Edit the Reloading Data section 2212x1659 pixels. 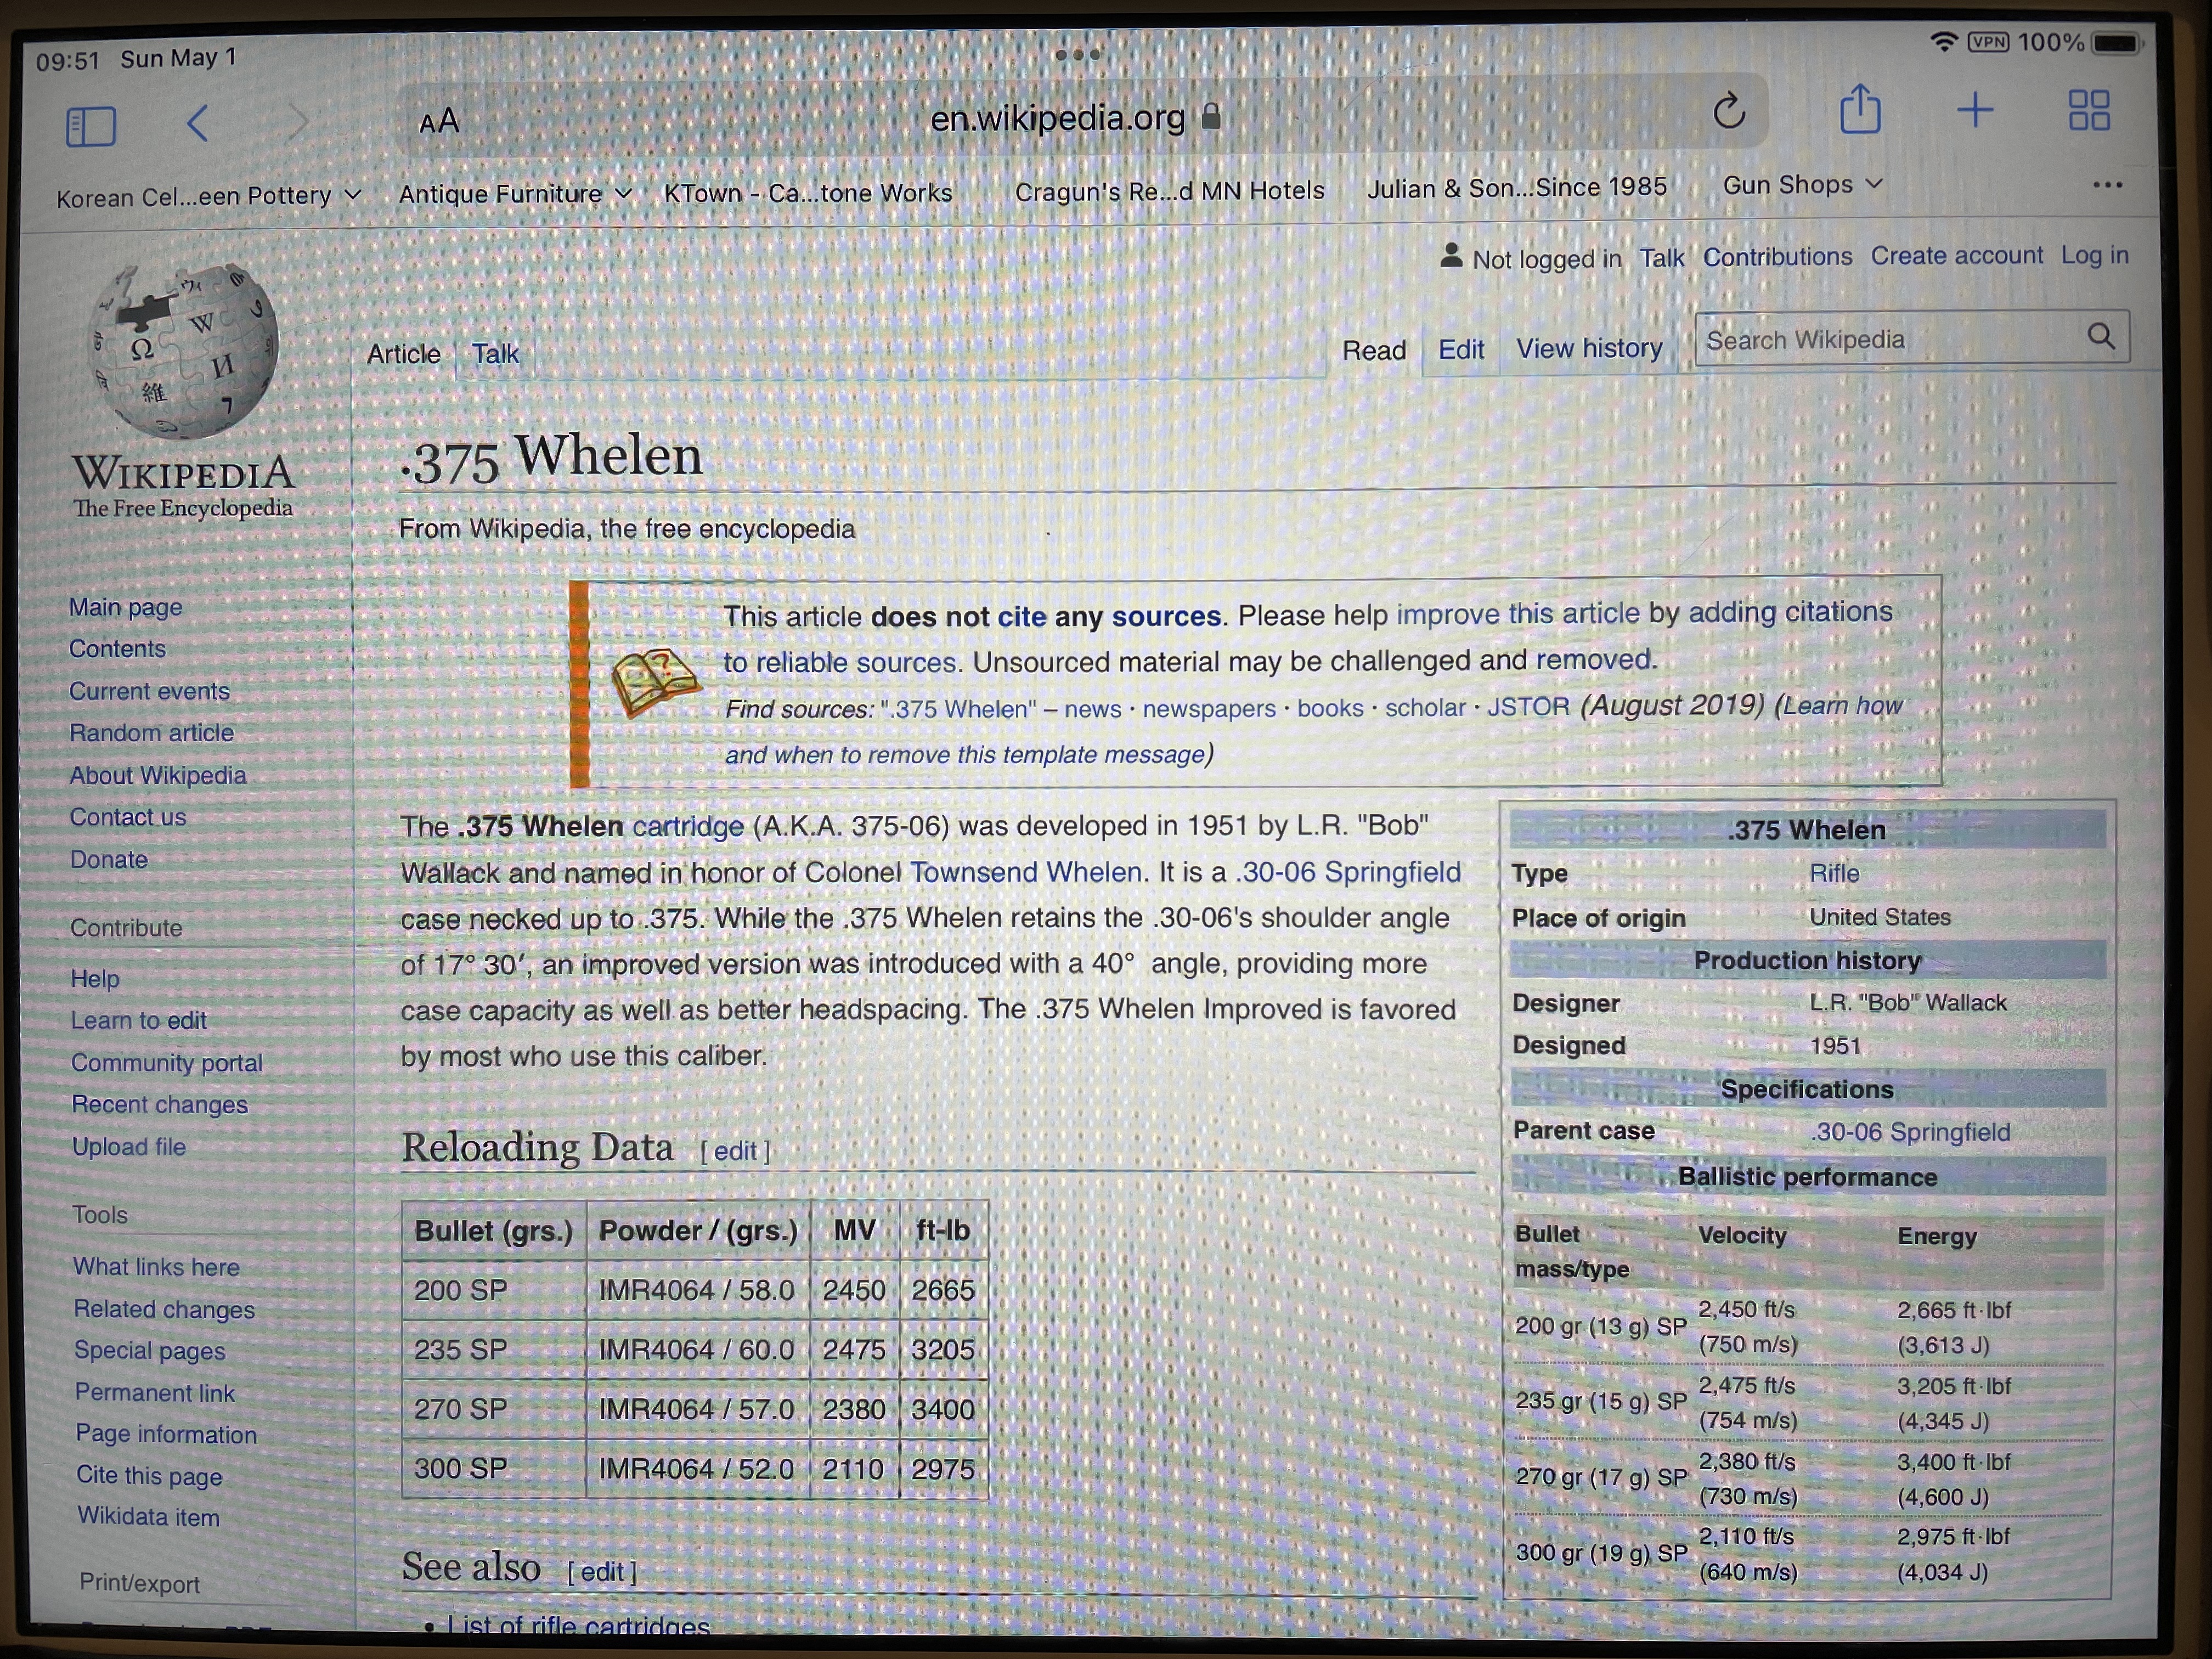tap(735, 1151)
